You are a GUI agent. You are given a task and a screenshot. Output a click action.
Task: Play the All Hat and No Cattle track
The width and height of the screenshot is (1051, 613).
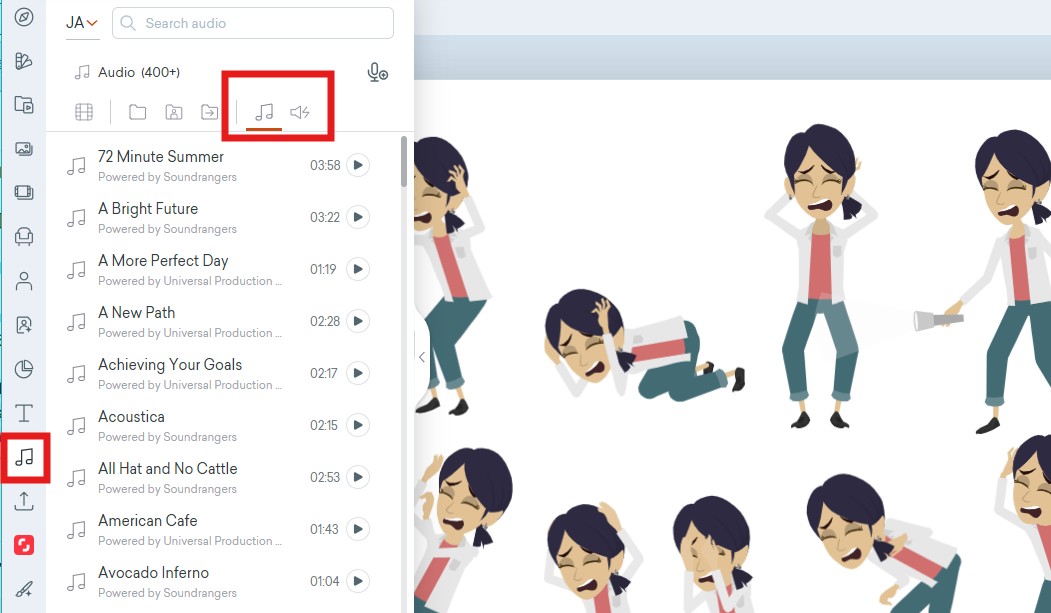(x=358, y=477)
